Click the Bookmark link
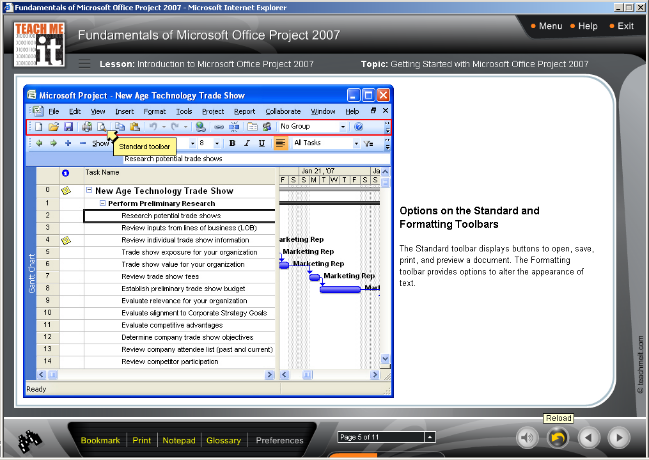 [x=100, y=440]
